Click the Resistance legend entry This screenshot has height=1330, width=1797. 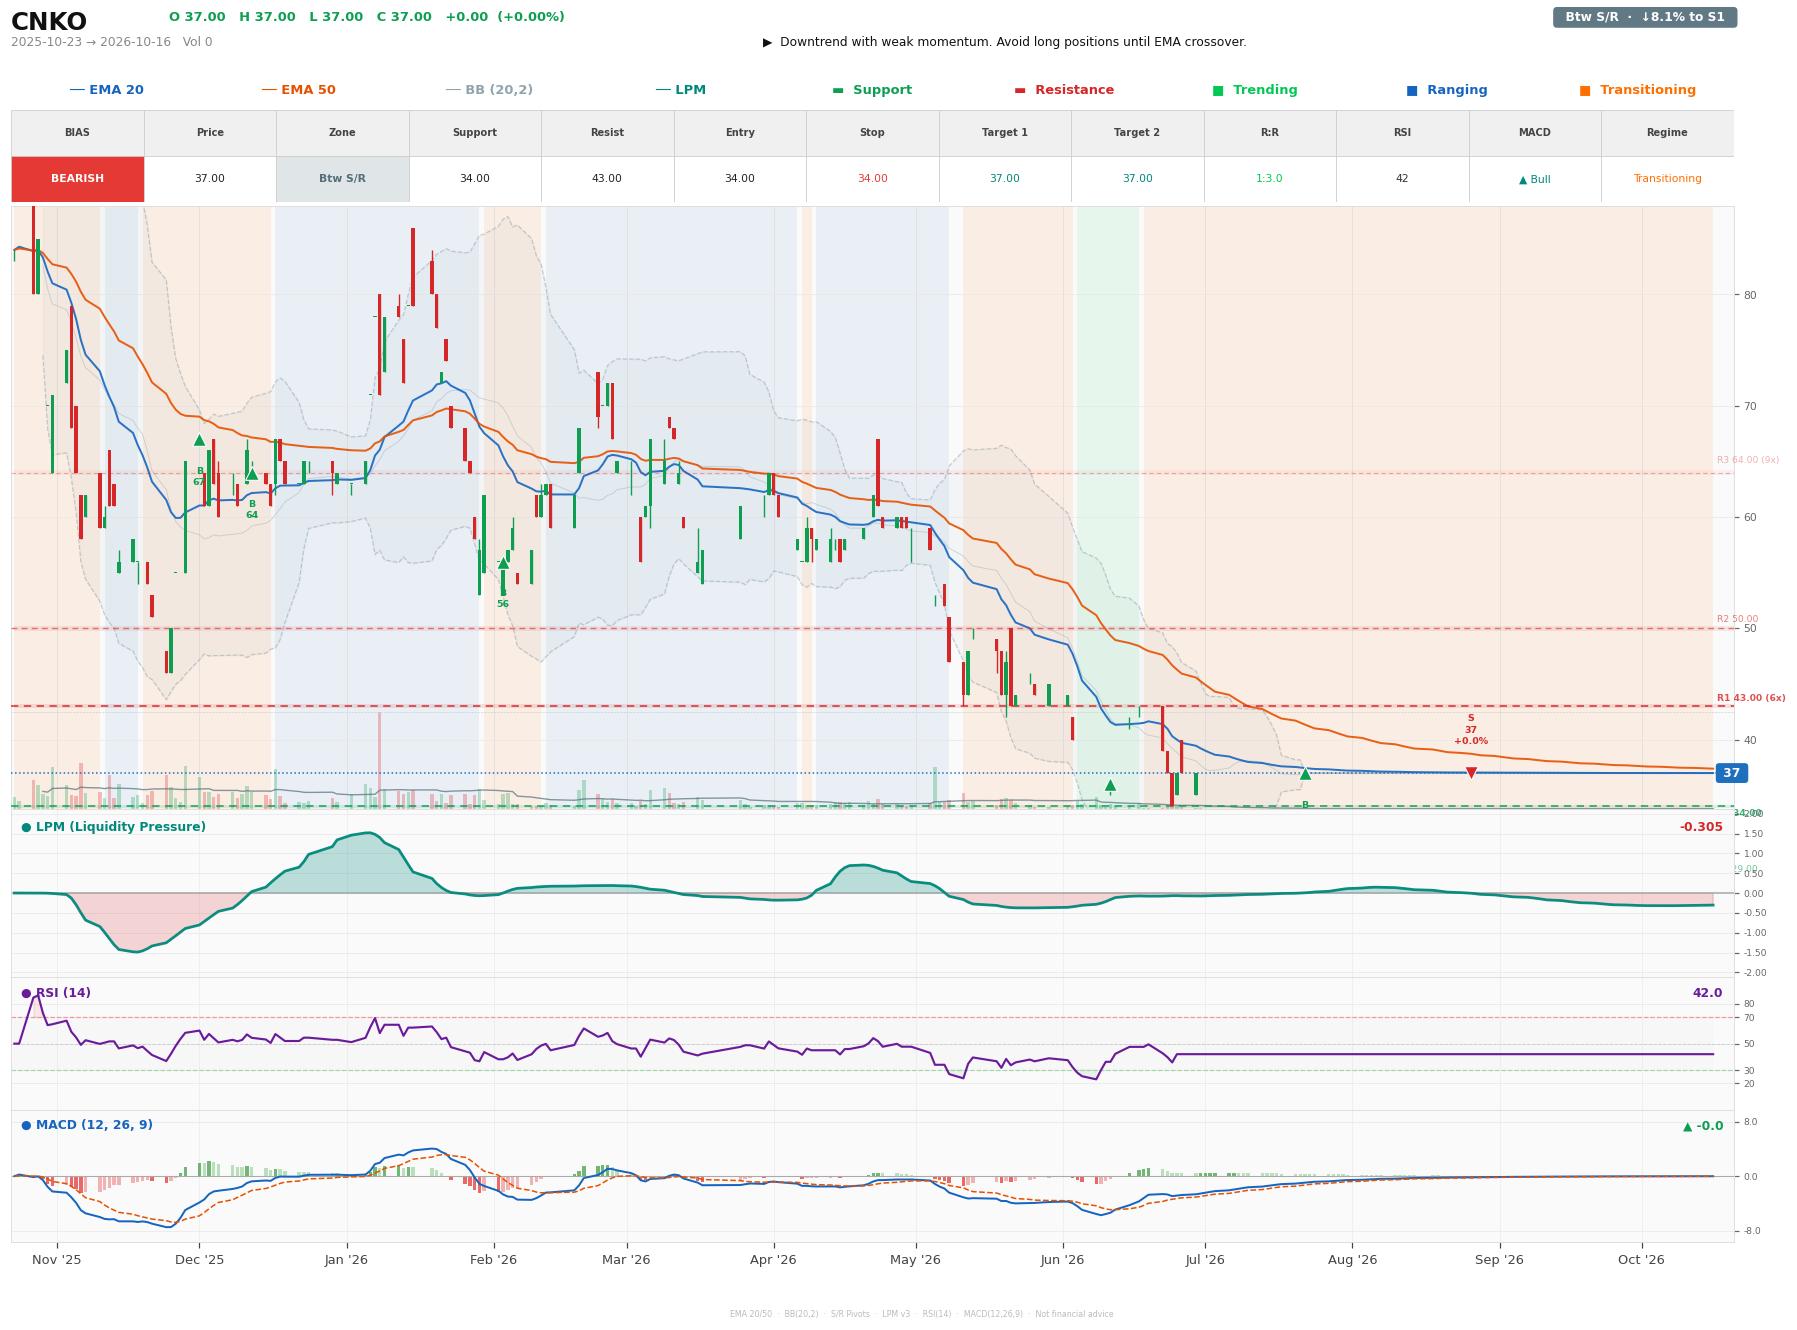click(1063, 90)
